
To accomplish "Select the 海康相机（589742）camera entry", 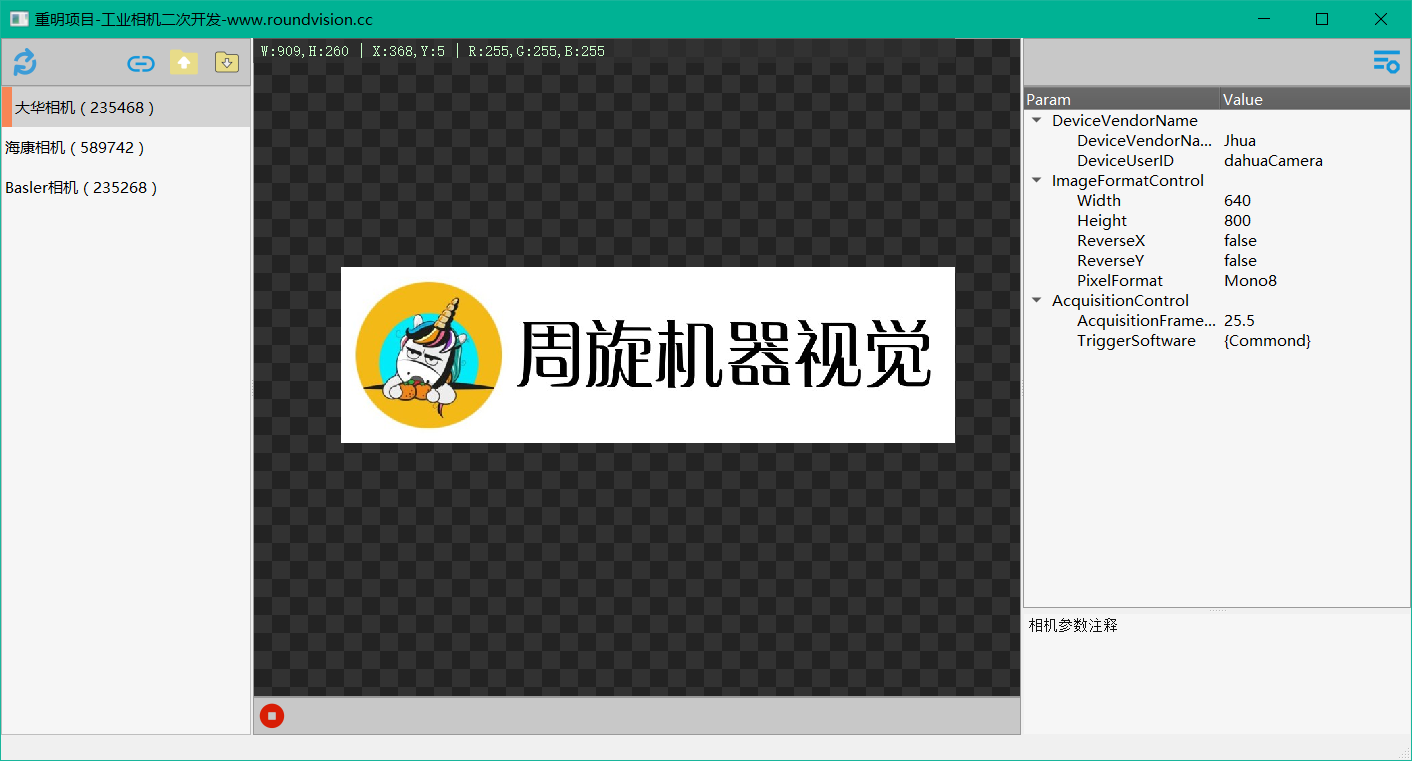I will pyautogui.click(x=75, y=147).
